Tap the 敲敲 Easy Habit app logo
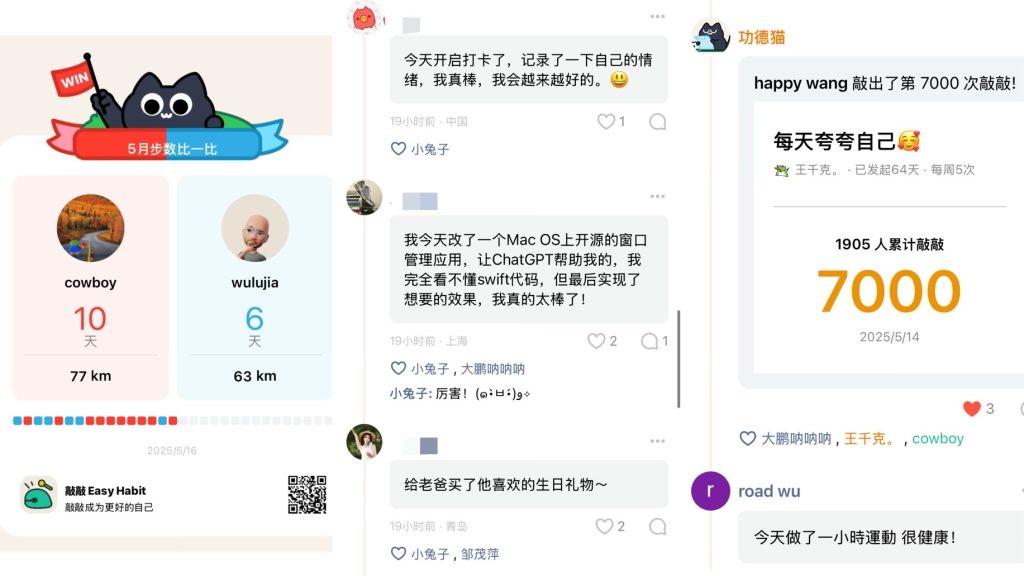The image size is (1024, 576). (x=39, y=494)
